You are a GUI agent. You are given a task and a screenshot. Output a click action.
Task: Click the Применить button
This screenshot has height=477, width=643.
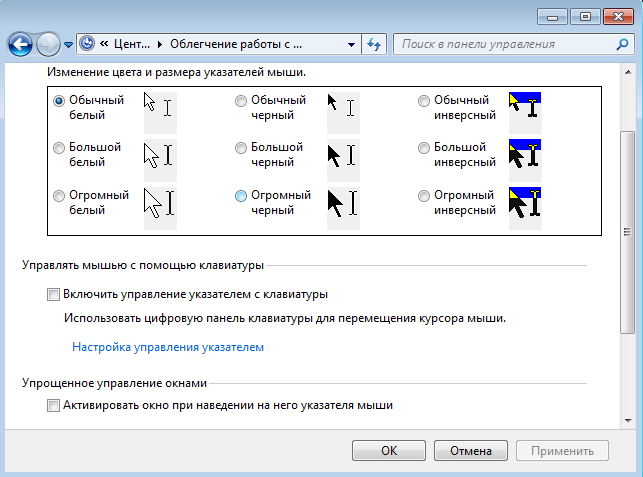pos(562,451)
